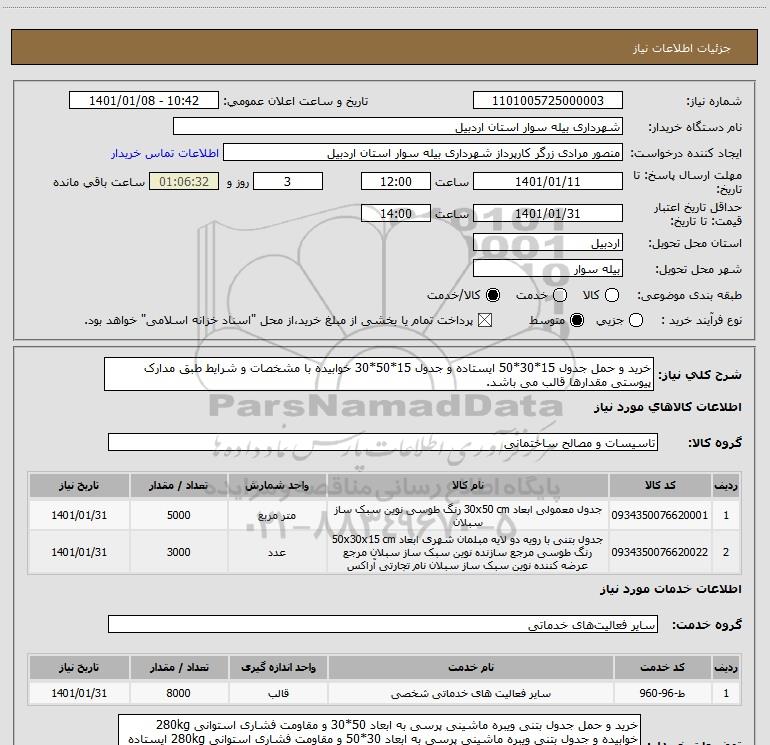Click service name سایر فعالیت های خدماتی شخصی

point(470,693)
